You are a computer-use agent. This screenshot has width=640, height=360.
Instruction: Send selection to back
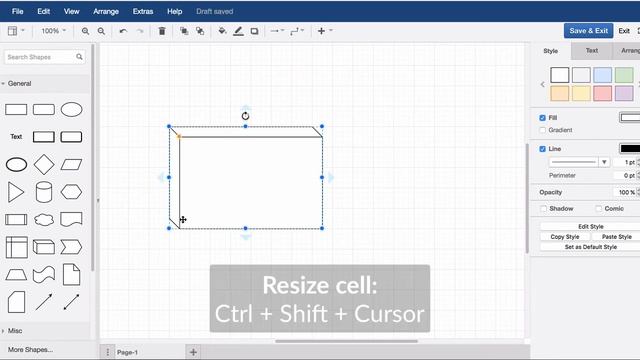[x=200, y=31]
